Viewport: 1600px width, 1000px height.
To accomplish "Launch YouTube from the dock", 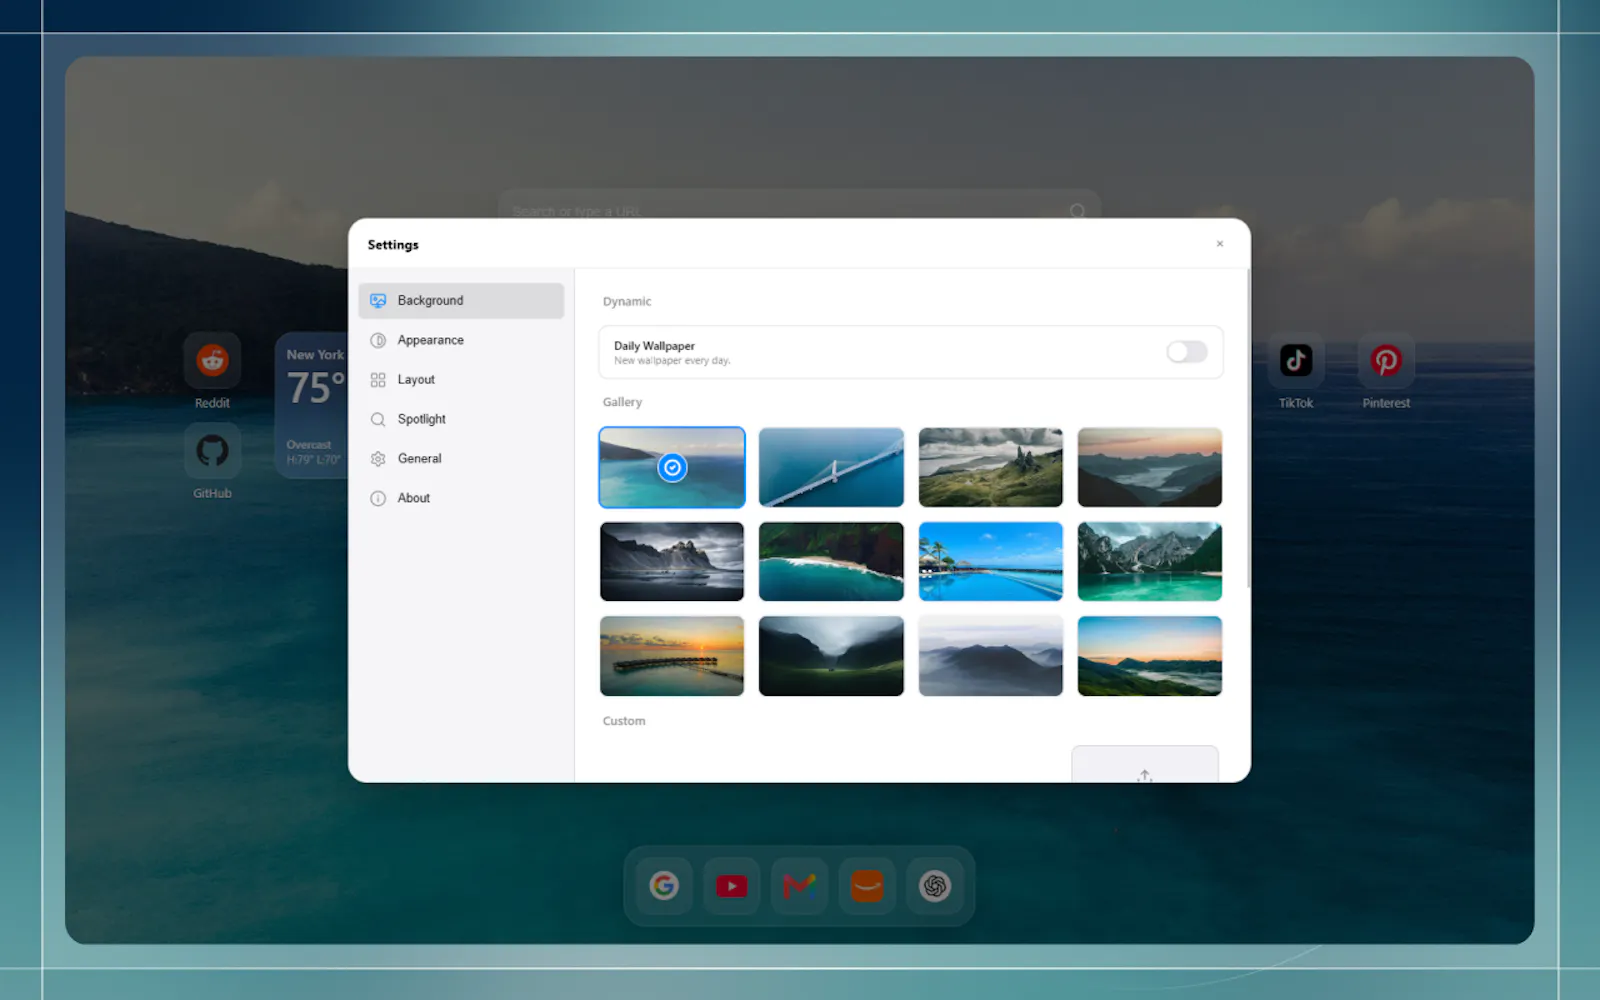I will pyautogui.click(x=732, y=886).
